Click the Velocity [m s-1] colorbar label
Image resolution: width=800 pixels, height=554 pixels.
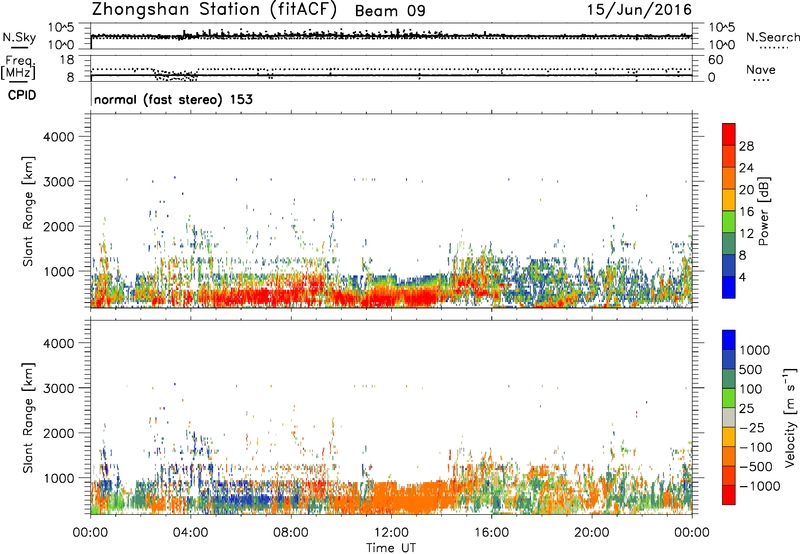790,417
